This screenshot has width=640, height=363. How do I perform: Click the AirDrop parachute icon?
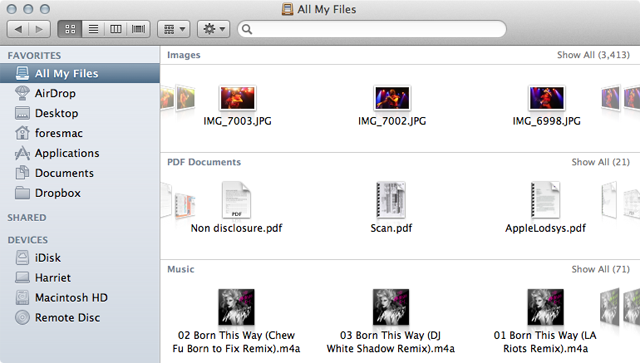click(x=22, y=93)
